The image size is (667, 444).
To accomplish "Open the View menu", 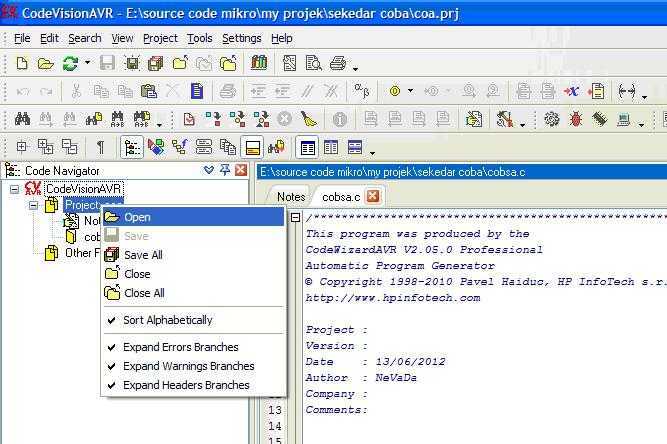I will 122,38.
